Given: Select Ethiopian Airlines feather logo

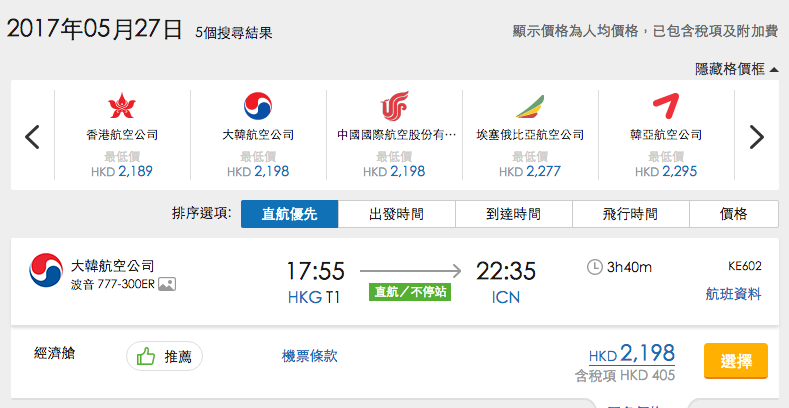Looking at the screenshot, I should 530,107.
